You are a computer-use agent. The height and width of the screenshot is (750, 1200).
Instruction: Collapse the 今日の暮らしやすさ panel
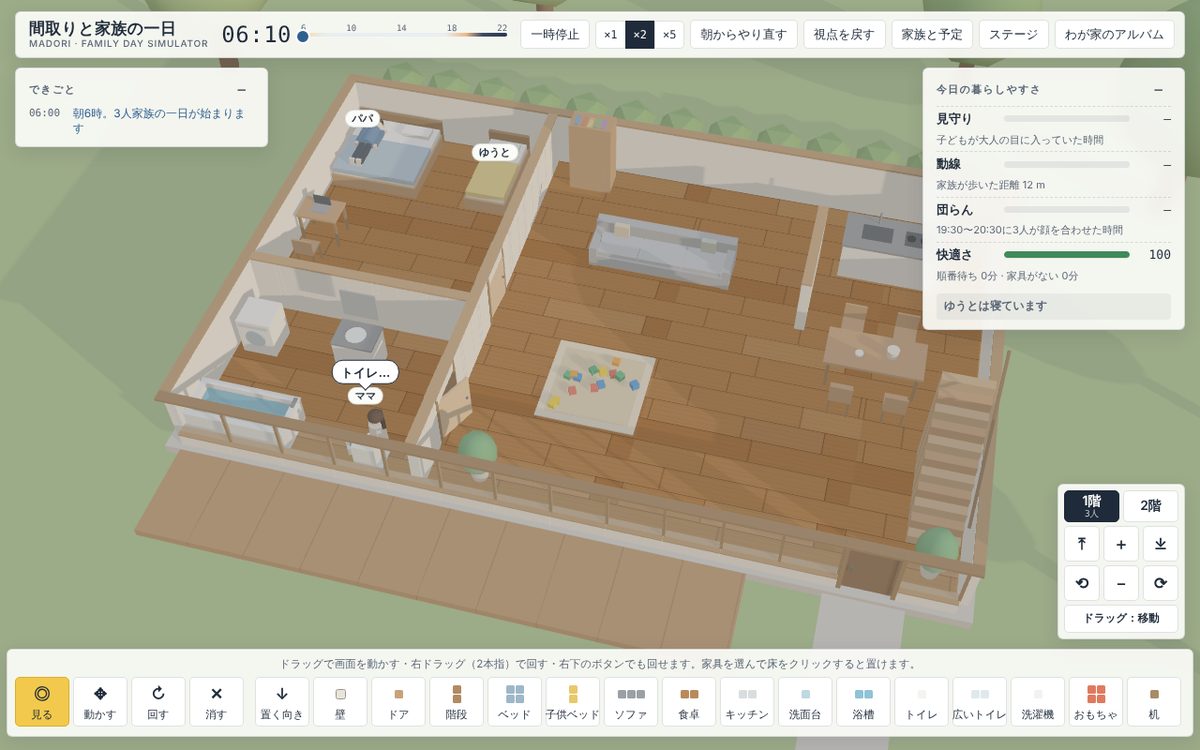click(x=1158, y=89)
